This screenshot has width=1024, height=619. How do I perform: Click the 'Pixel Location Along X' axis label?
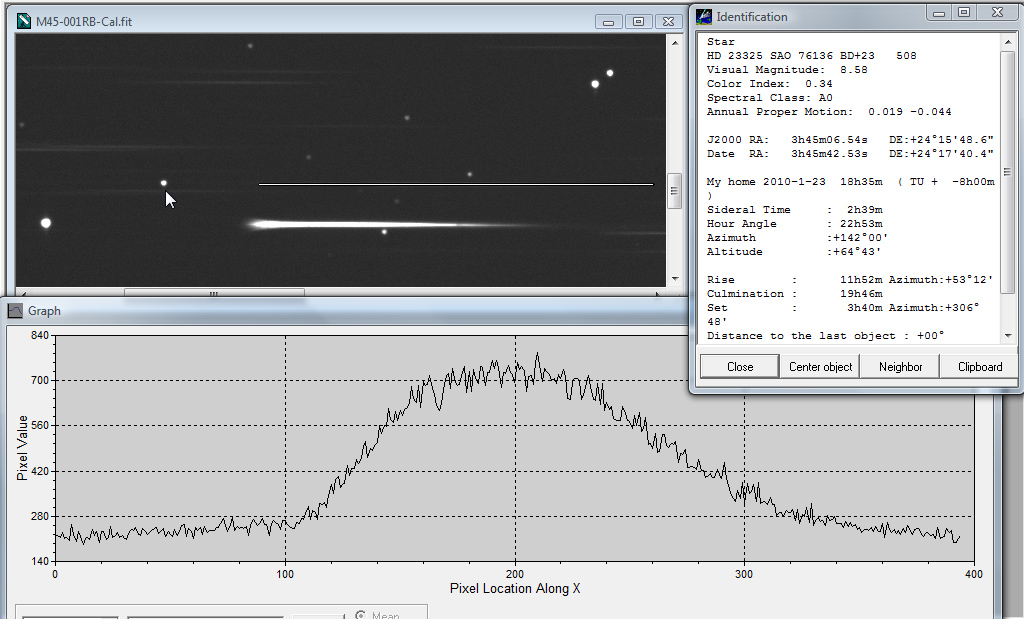click(515, 588)
